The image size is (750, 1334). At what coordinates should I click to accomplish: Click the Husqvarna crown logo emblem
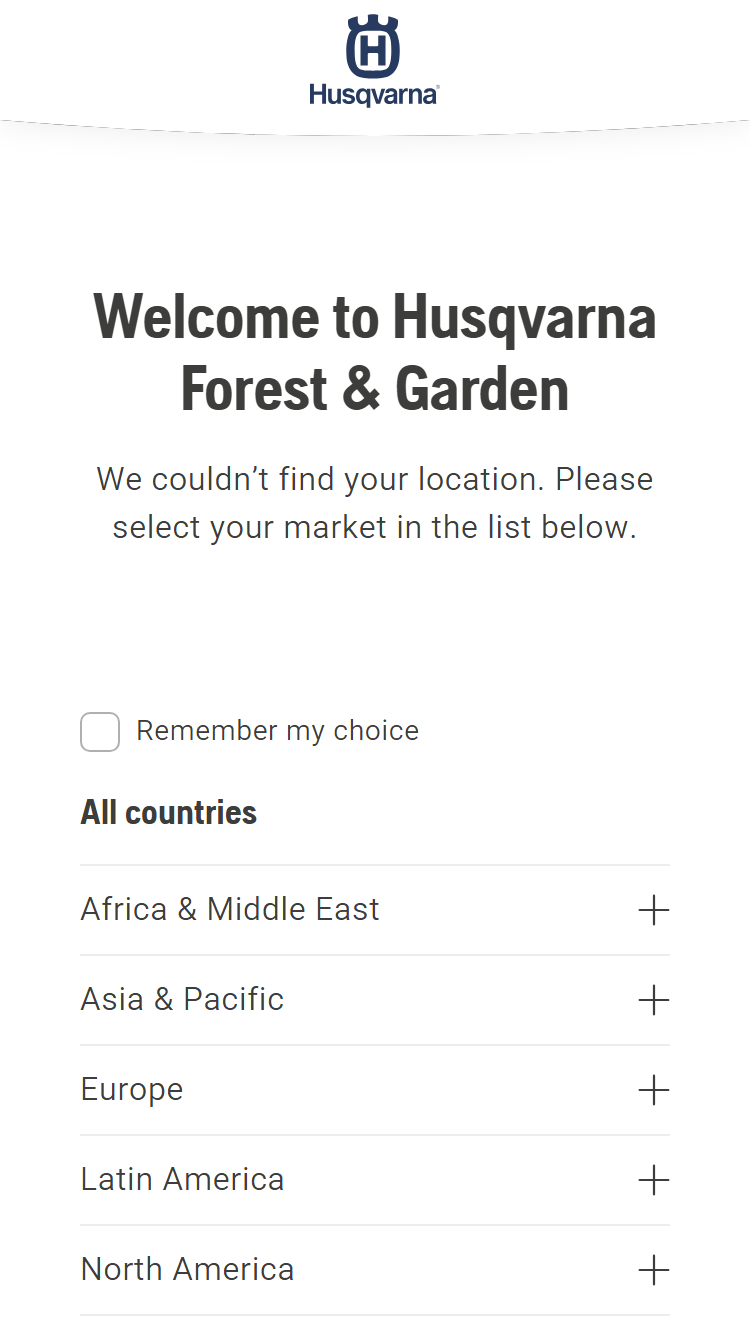tap(373, 47)
